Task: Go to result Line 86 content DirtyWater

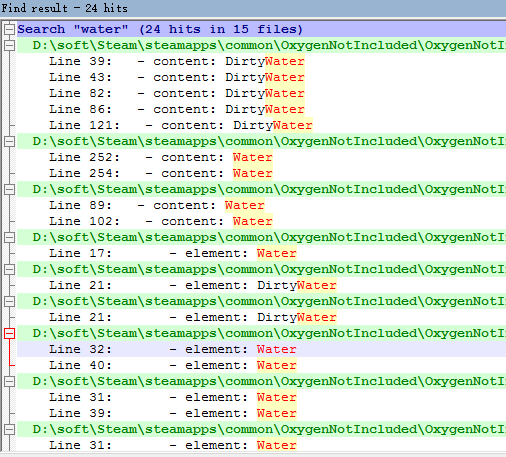Action: tap(261, 109)
